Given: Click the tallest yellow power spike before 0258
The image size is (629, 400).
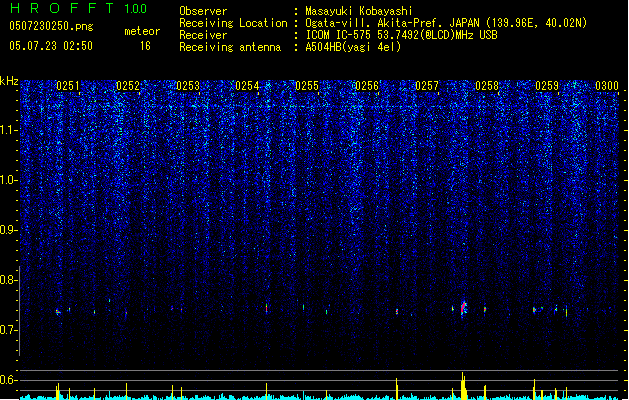Looking at the screenshot, I should [x=463, y=386].
